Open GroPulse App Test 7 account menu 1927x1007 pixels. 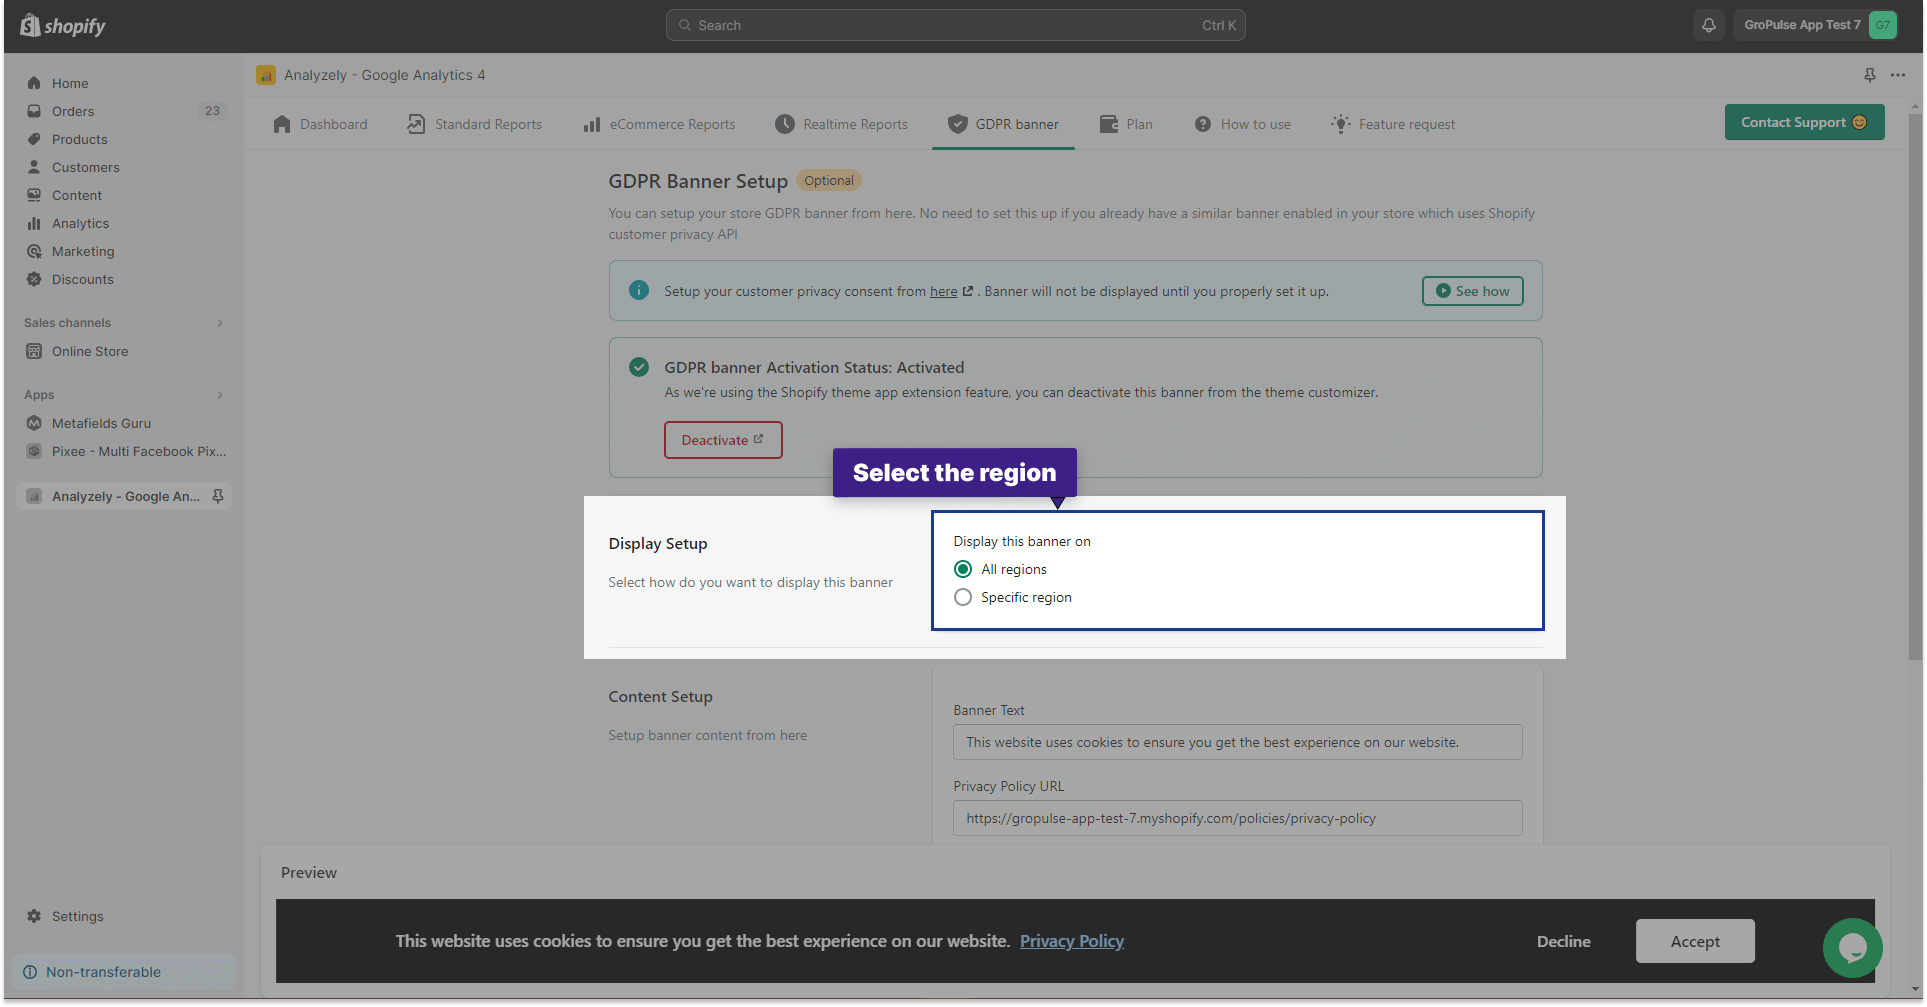[1817, 25]
